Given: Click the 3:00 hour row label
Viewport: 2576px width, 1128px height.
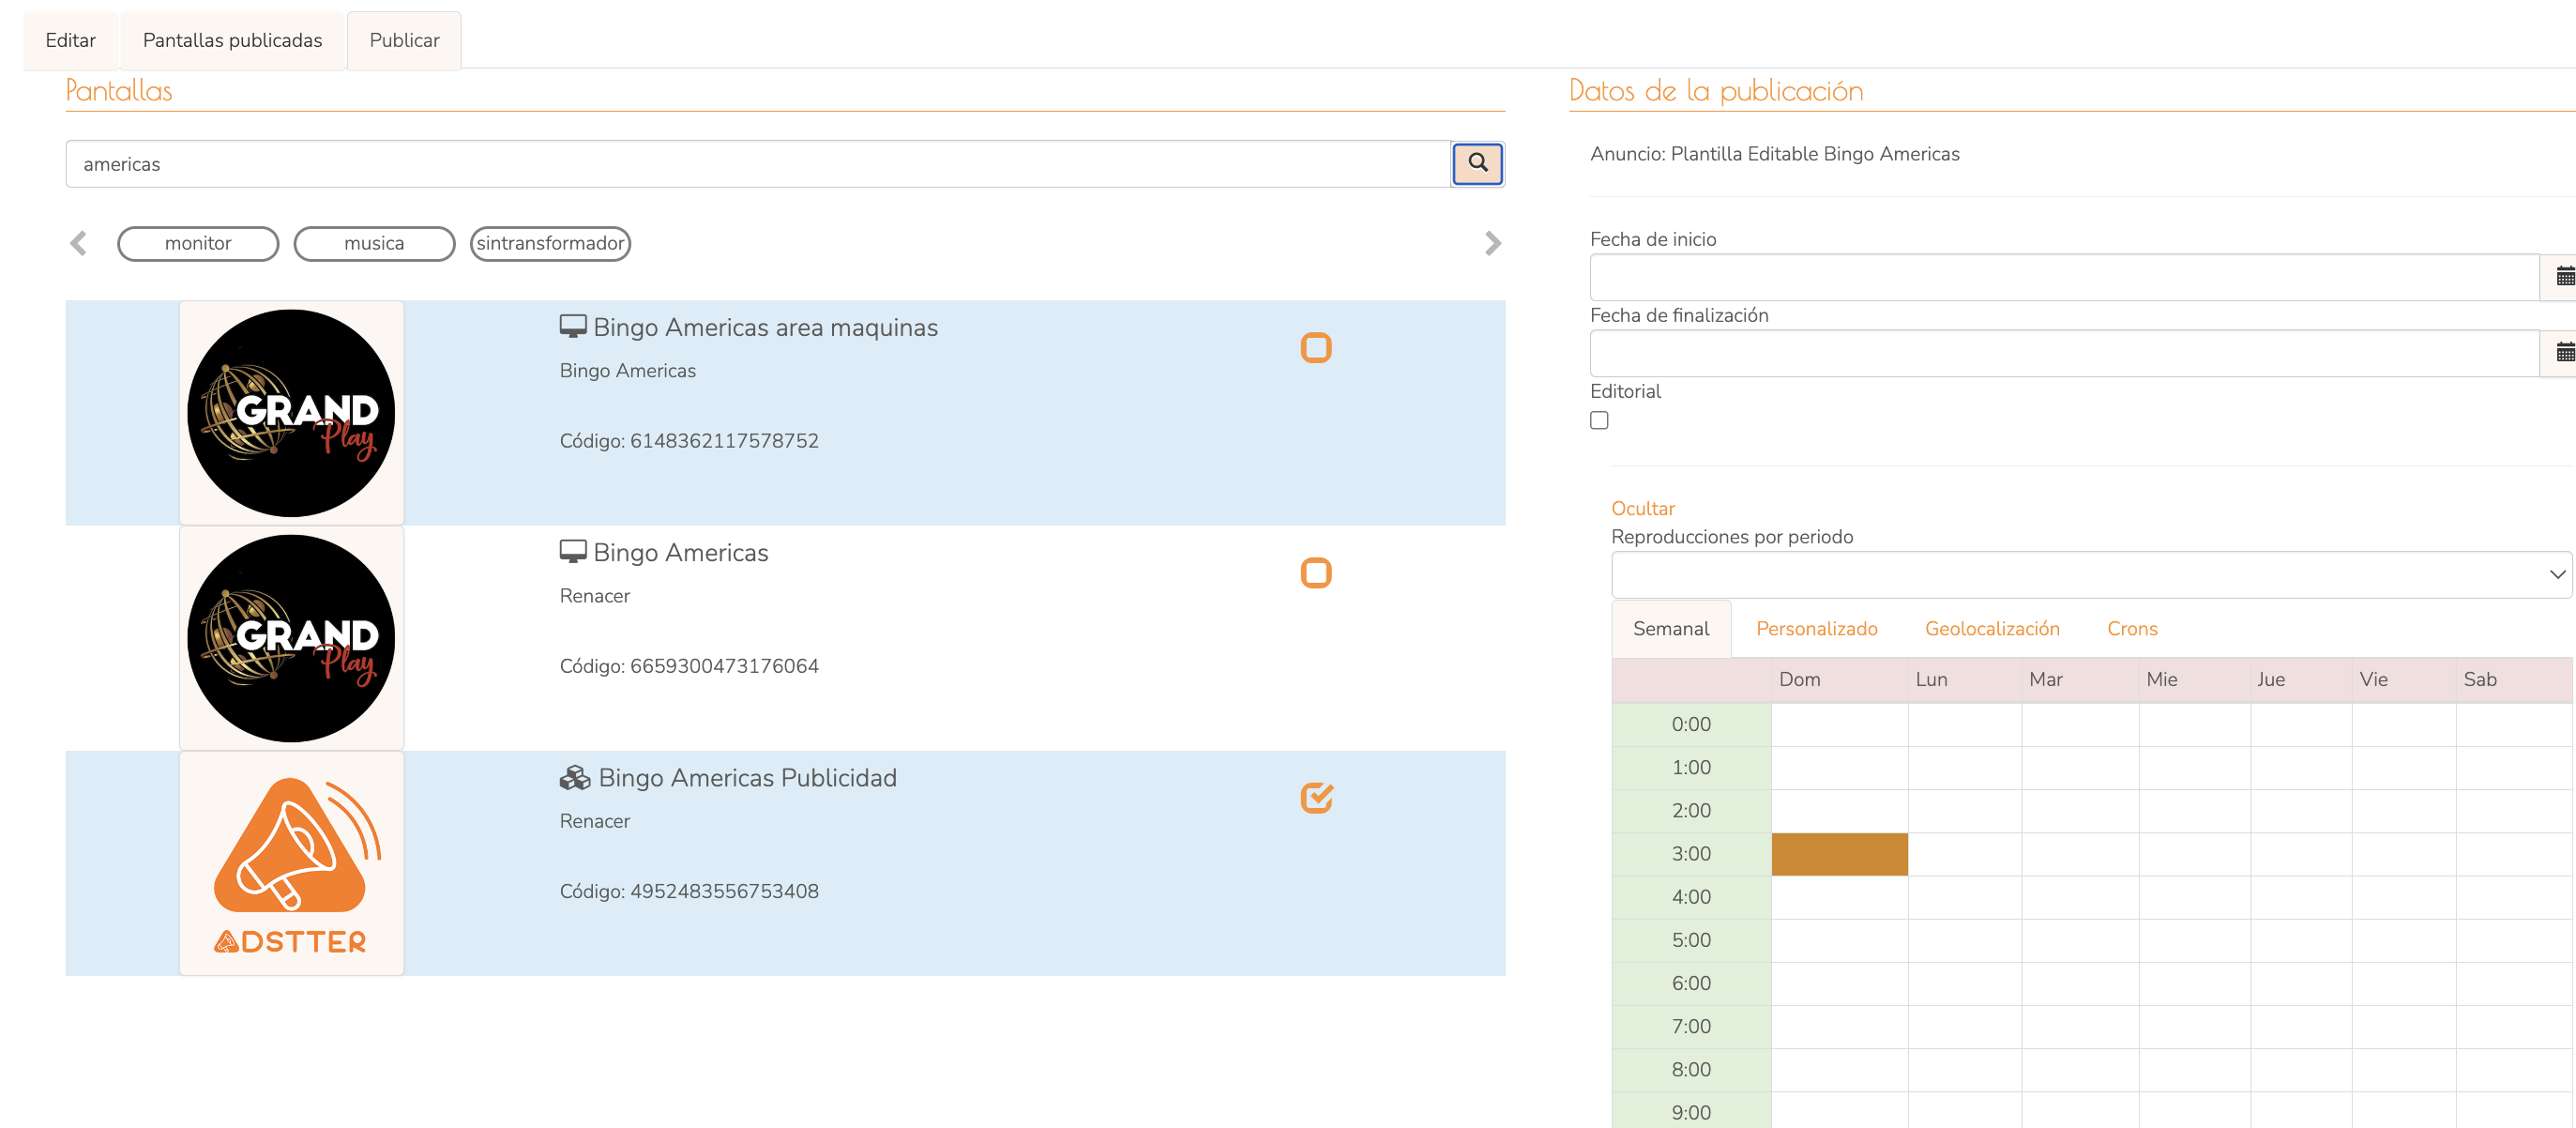Looking at the screenshot, I should [1691, 854].
